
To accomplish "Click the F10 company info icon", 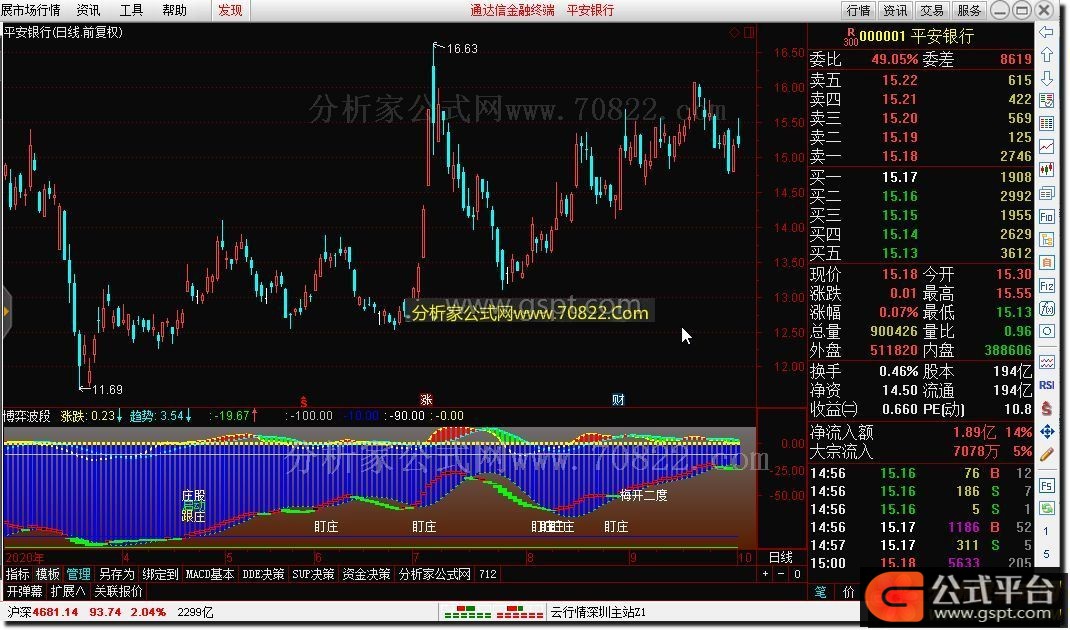I will click(1046, 217).
